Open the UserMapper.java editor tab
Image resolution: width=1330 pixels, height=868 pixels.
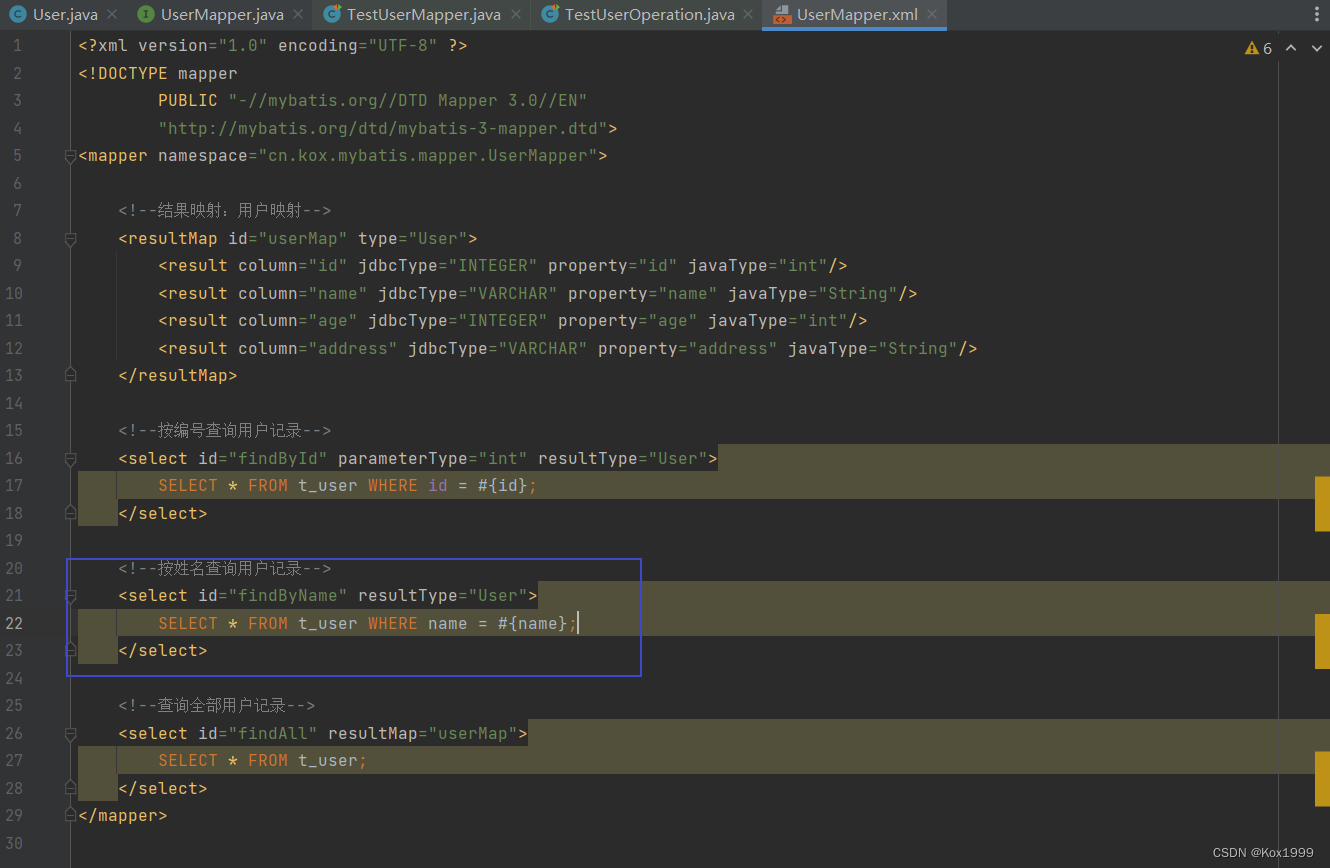tap(222, 15)
